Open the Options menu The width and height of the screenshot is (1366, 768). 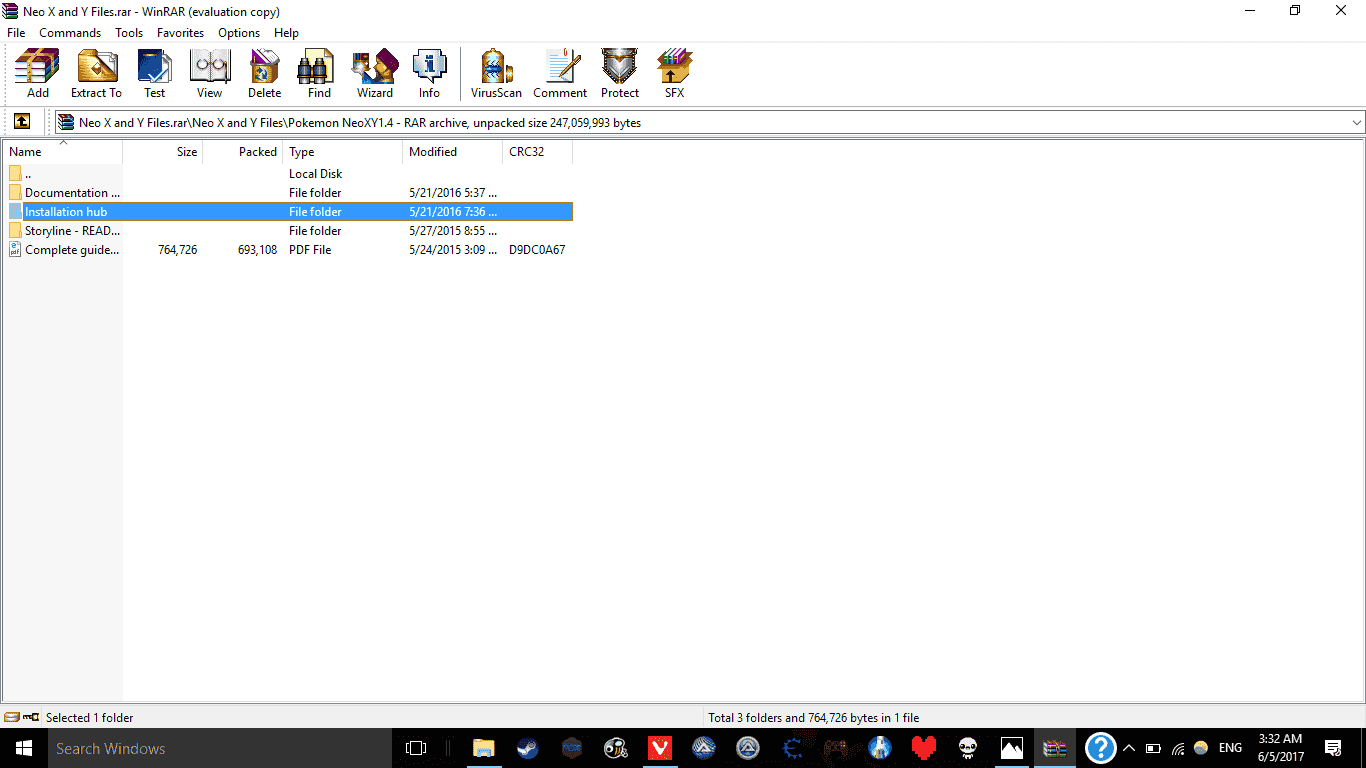coord(239,32)
